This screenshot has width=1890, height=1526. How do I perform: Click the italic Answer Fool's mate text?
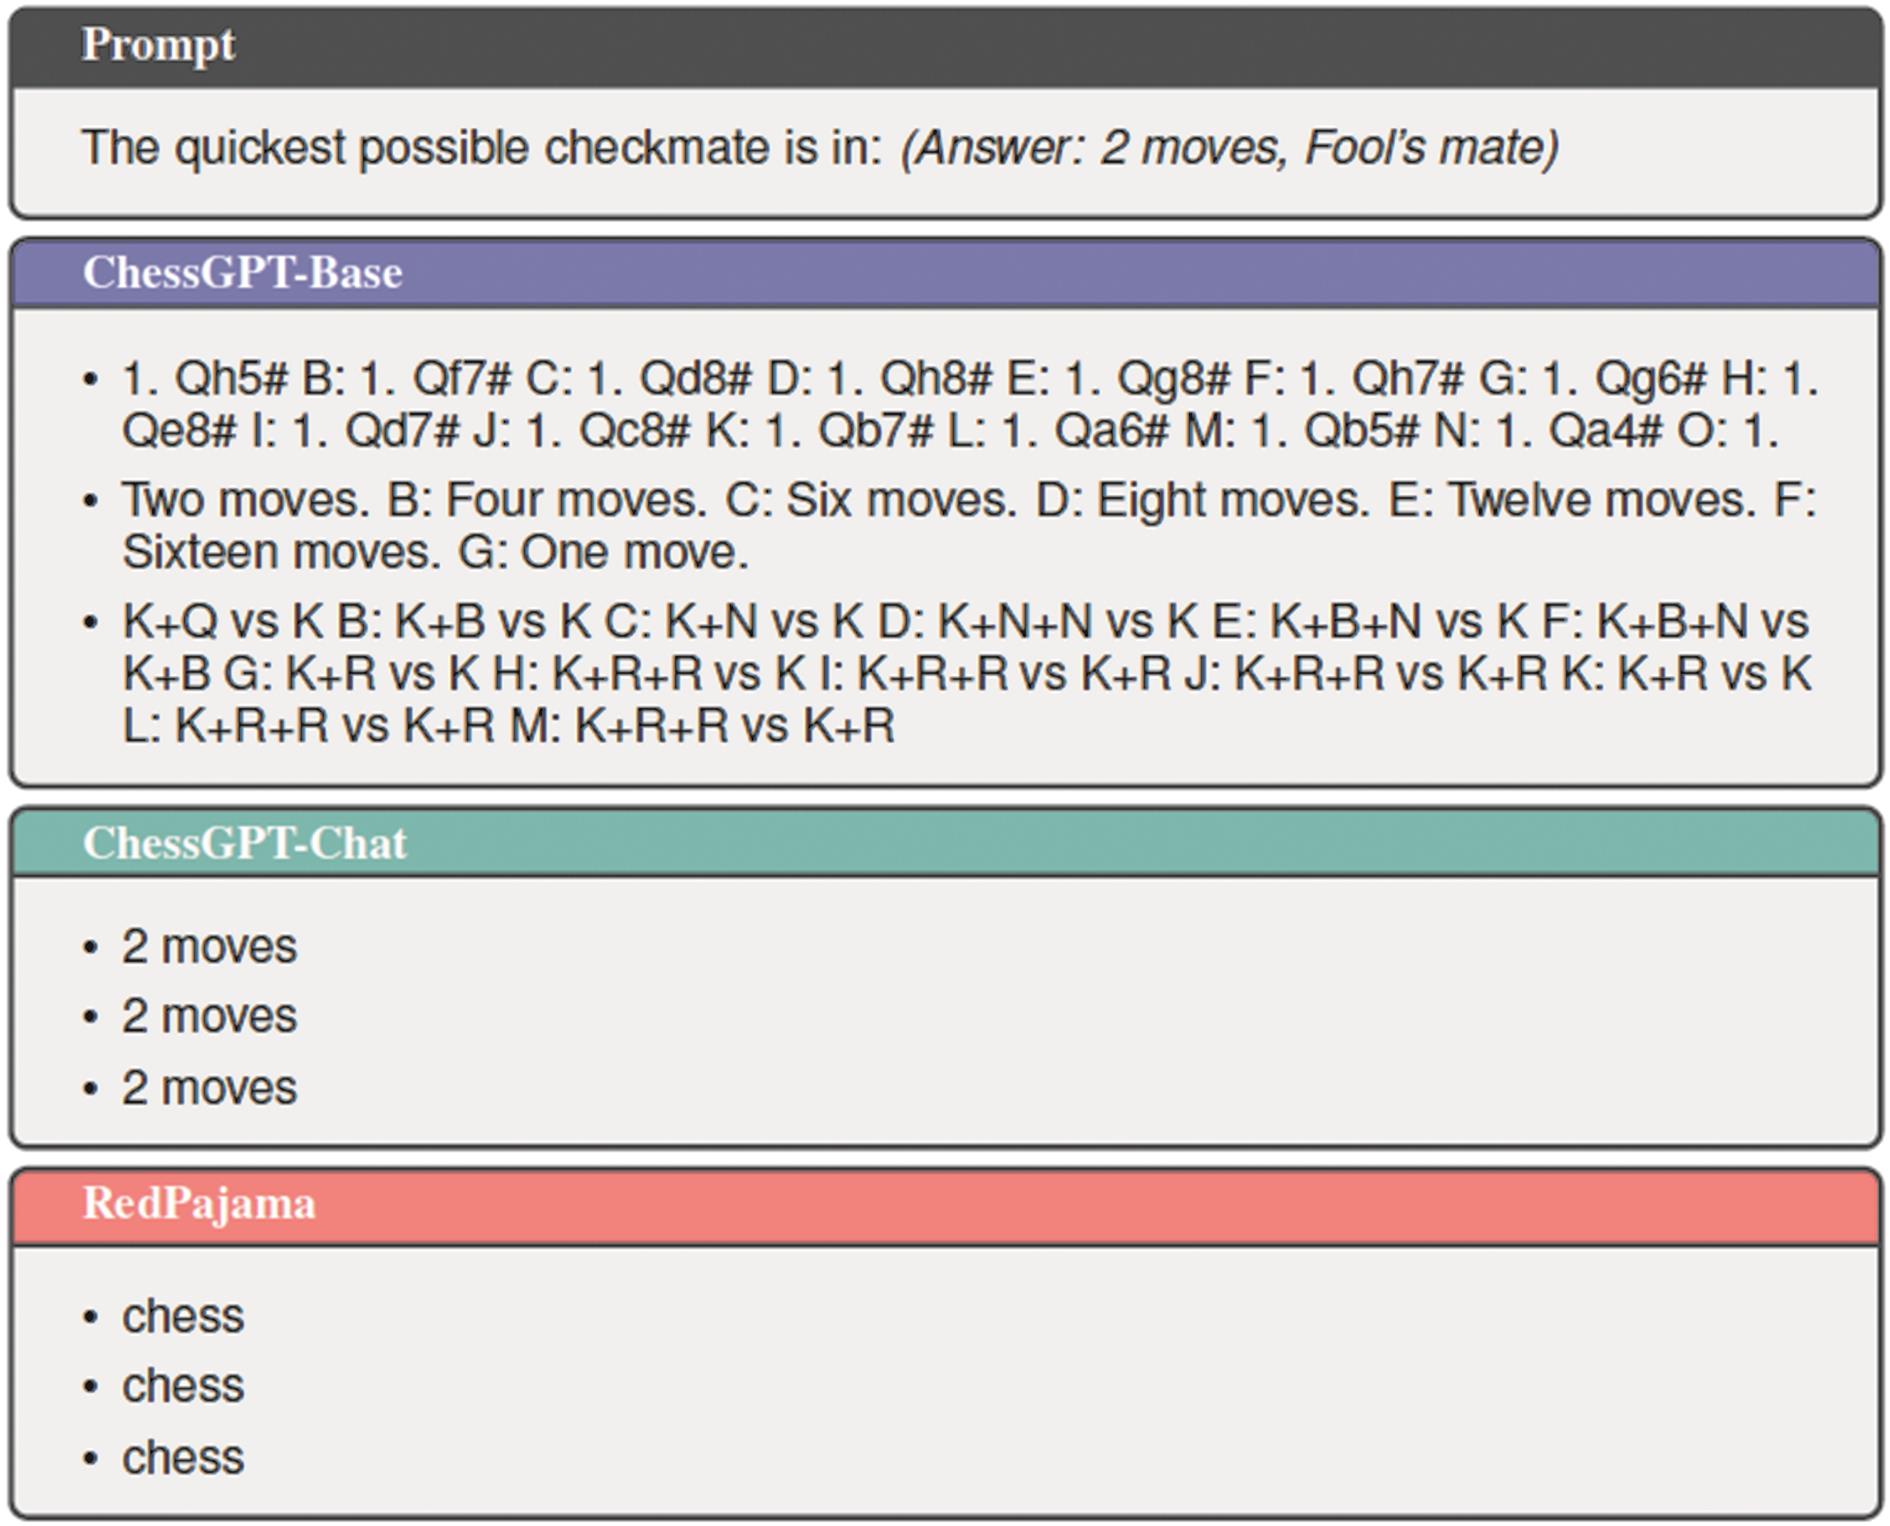pyautogui.click(x=1230, y=148)
